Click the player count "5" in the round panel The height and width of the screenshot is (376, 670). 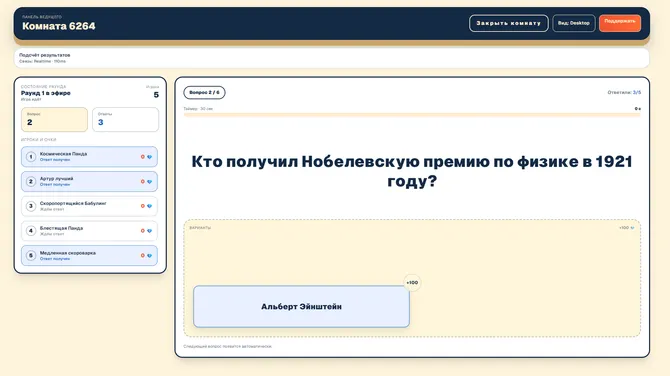click(156, 95)
